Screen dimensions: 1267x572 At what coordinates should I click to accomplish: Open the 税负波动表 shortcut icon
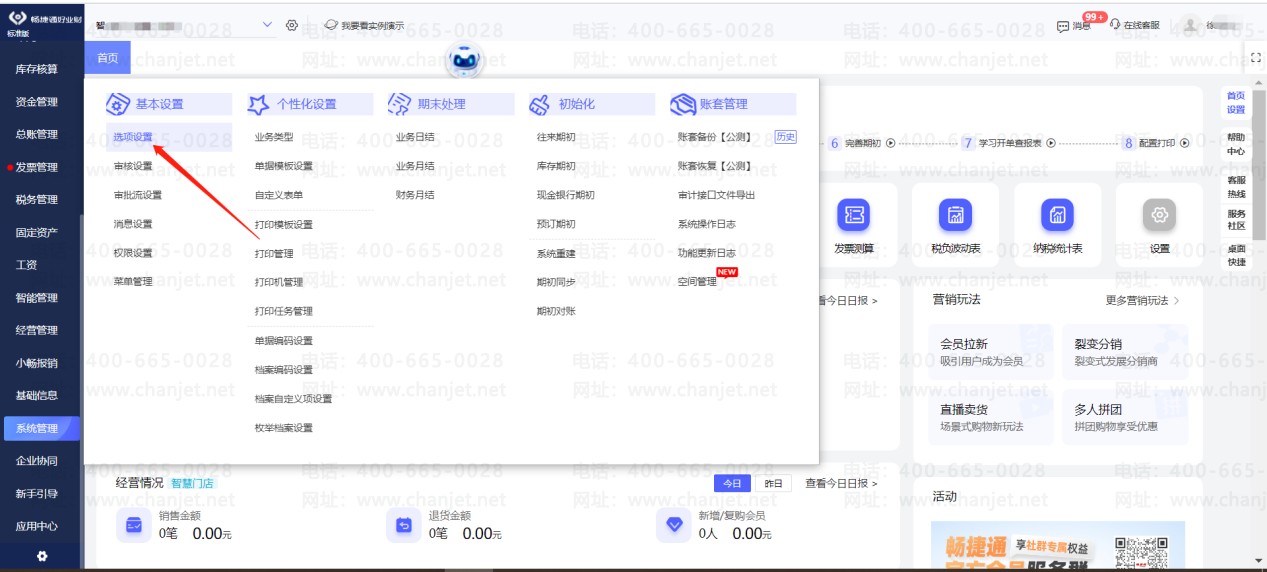pos(955,215)
